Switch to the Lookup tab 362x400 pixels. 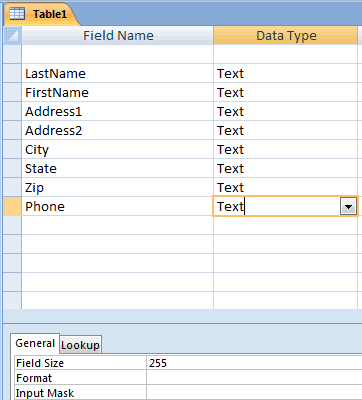tap(80, 345)
